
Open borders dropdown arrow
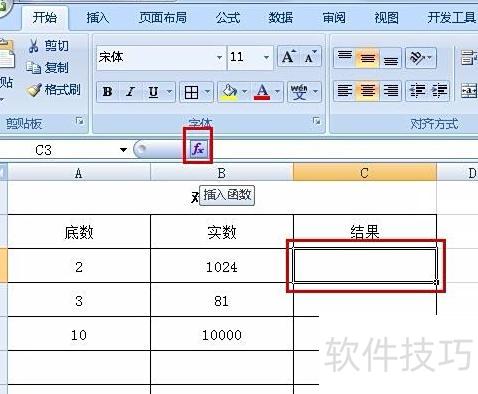[208, 92]
